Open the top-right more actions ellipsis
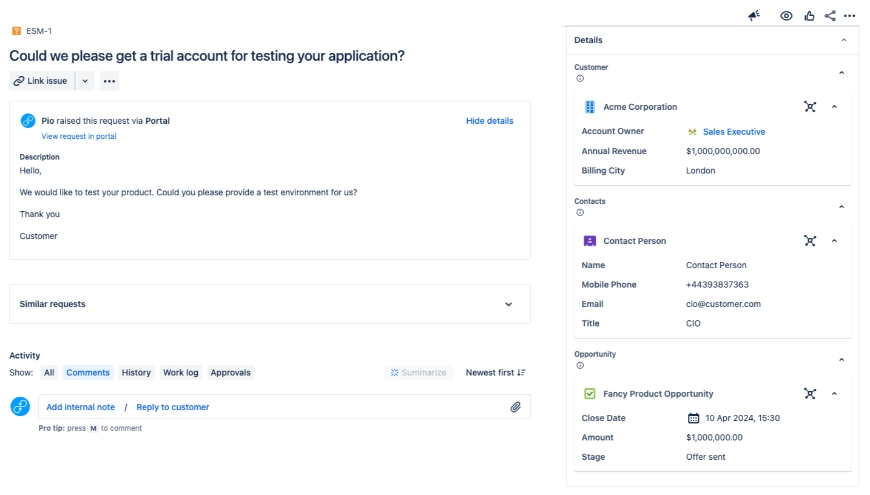The image size is (870, 495). (x=850, y=16)
